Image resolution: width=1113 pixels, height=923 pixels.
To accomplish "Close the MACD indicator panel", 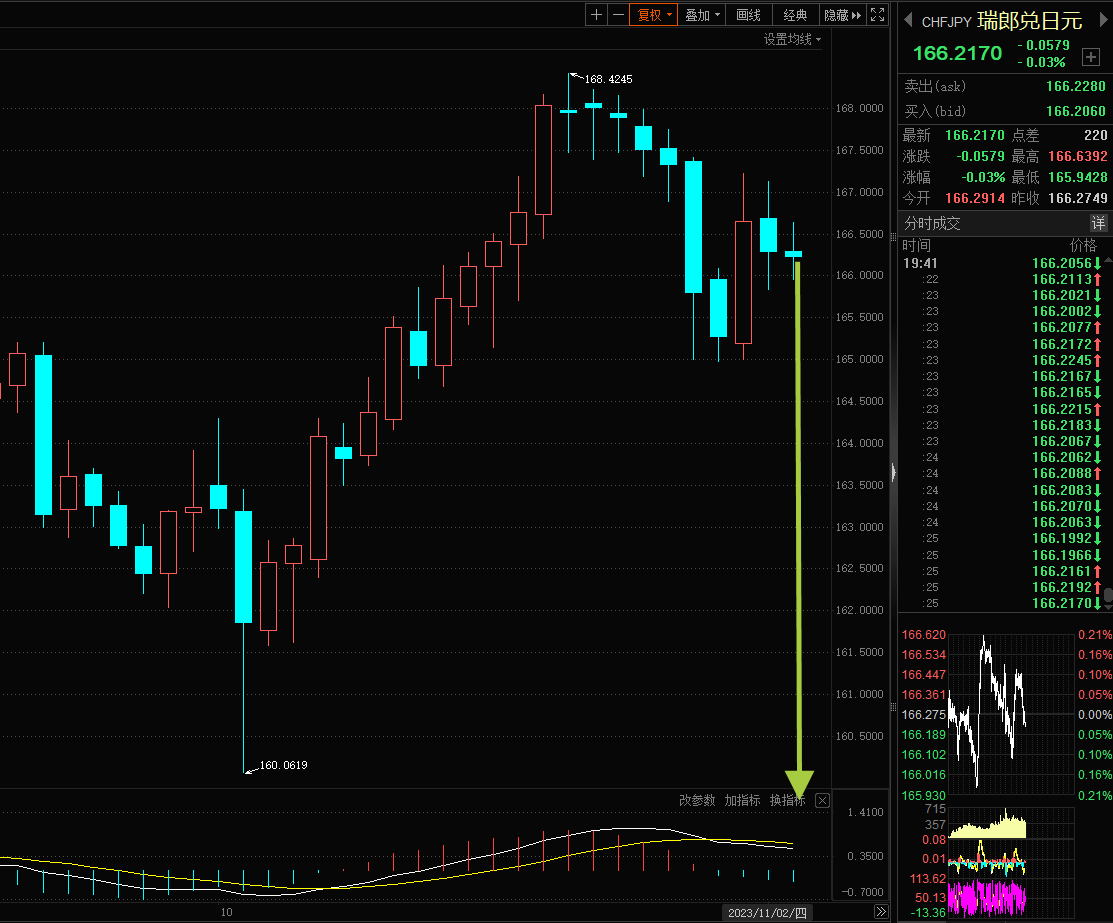I will 822,801.
